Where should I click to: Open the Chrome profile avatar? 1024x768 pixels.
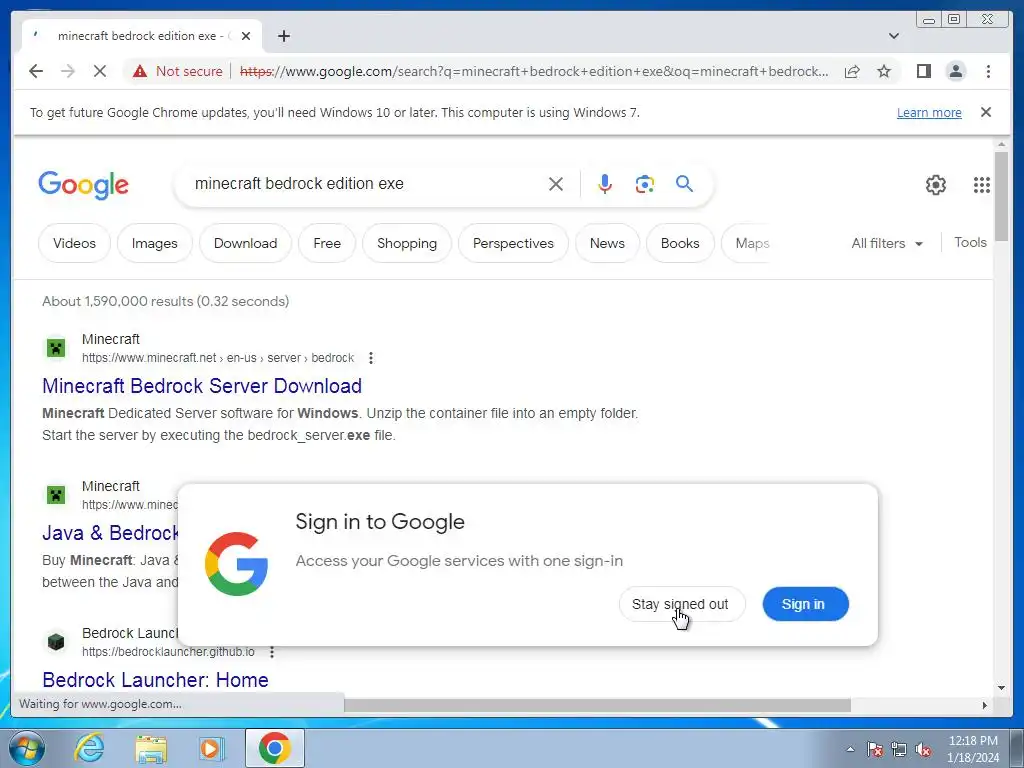tap(956, 71)
